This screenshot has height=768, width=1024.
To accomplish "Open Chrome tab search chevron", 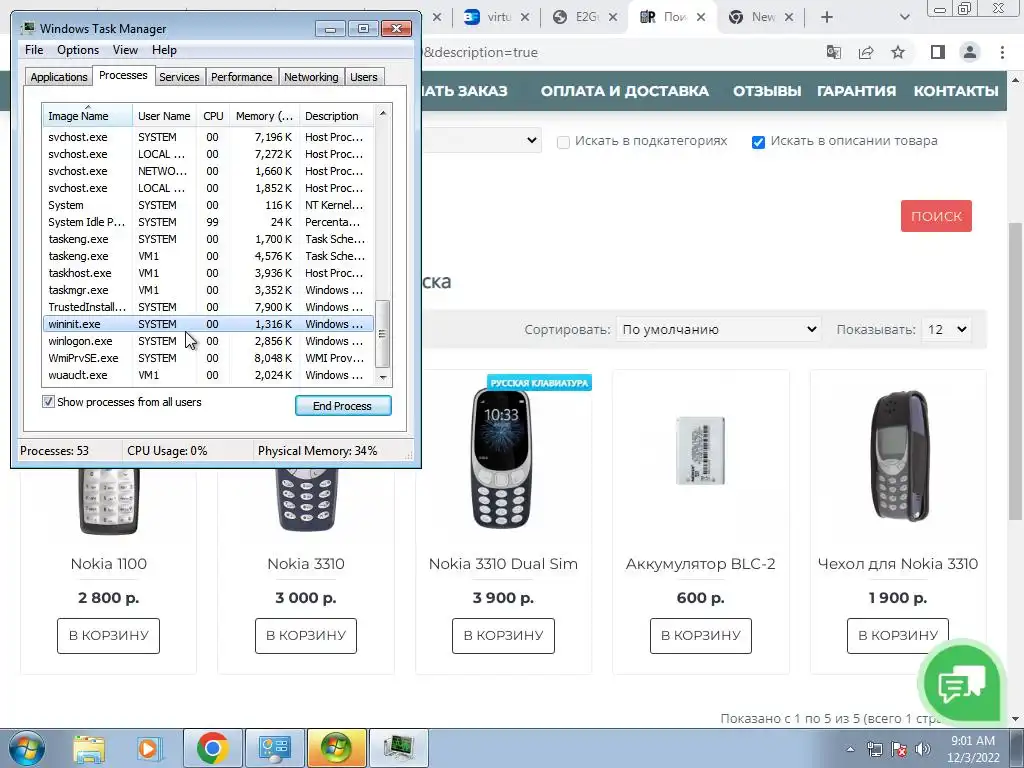I will click(x=904, y=17).
